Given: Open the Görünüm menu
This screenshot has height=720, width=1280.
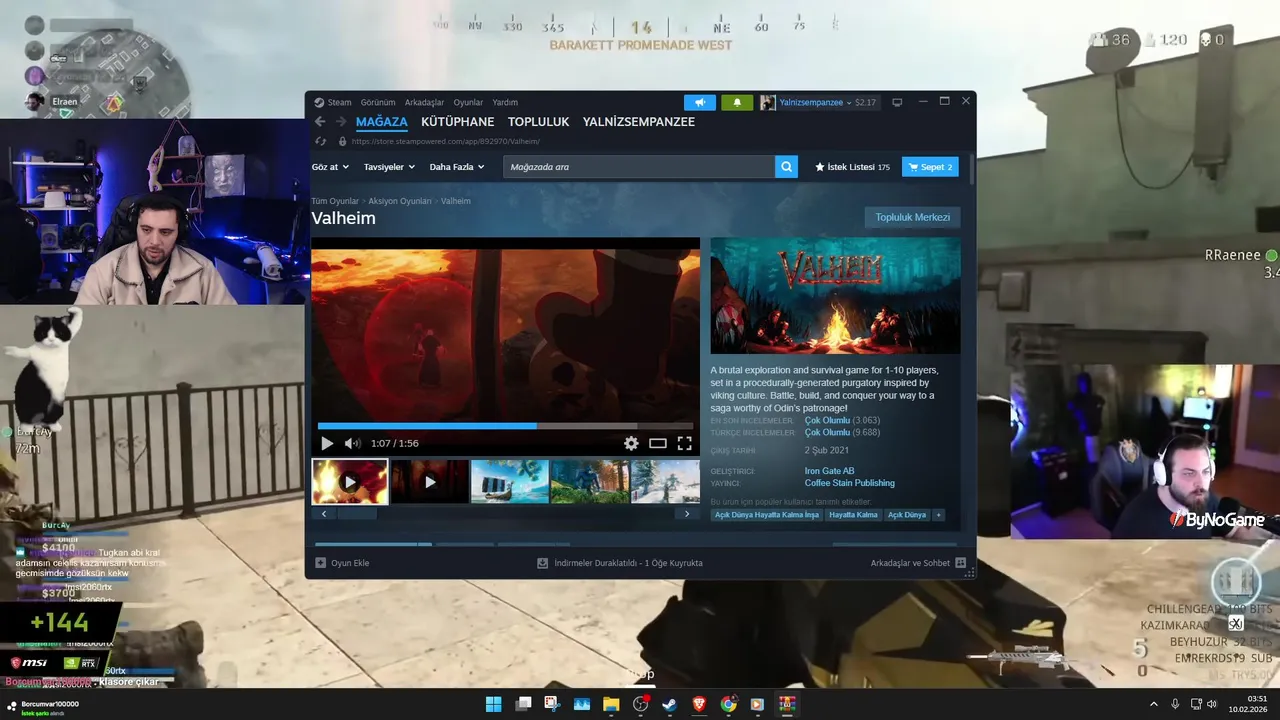Looking at the screenshot, I should 378,102.
